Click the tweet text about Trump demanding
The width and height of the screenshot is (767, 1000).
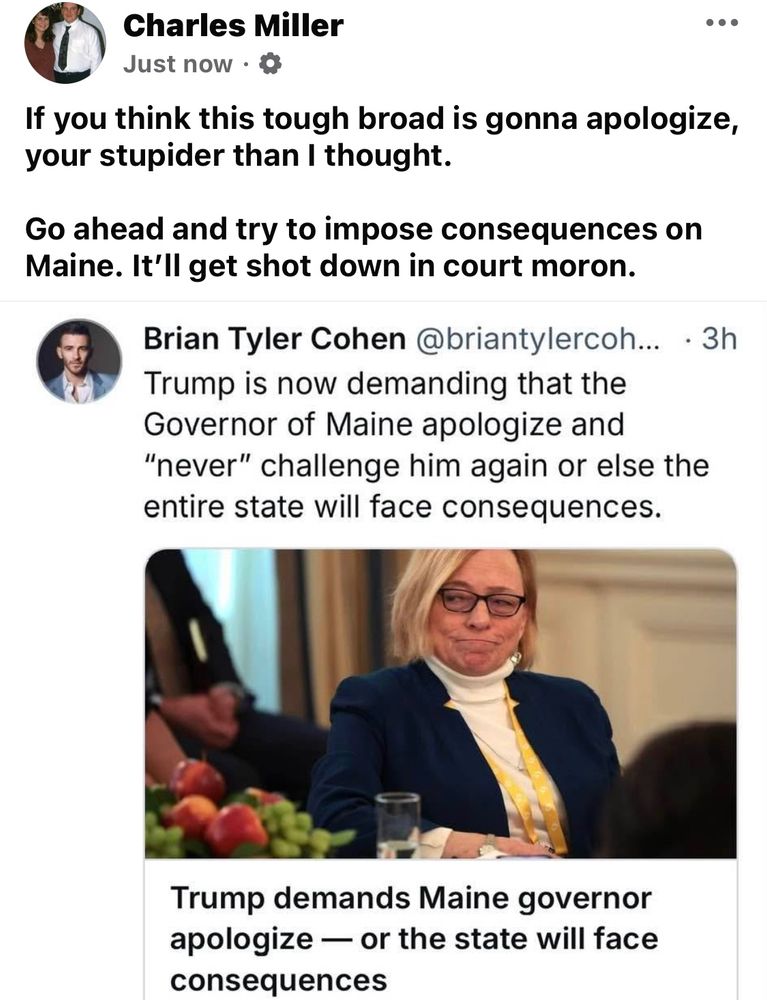point(426,444)
